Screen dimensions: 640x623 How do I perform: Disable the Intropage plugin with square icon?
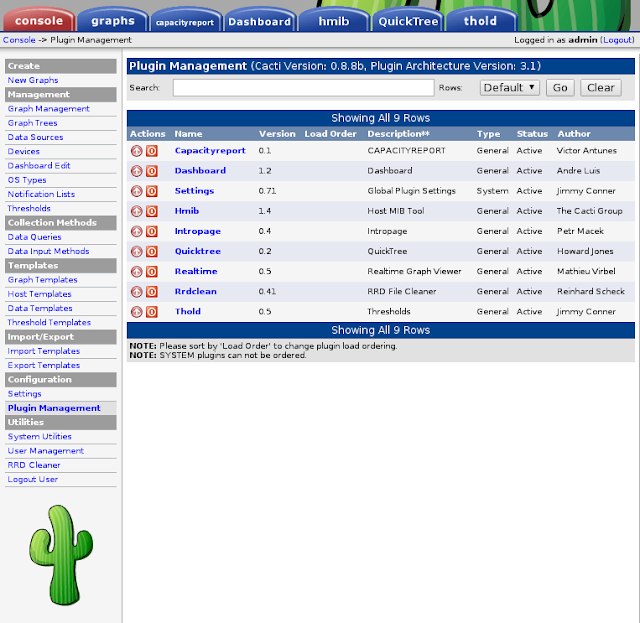click(x=152, y=231)
